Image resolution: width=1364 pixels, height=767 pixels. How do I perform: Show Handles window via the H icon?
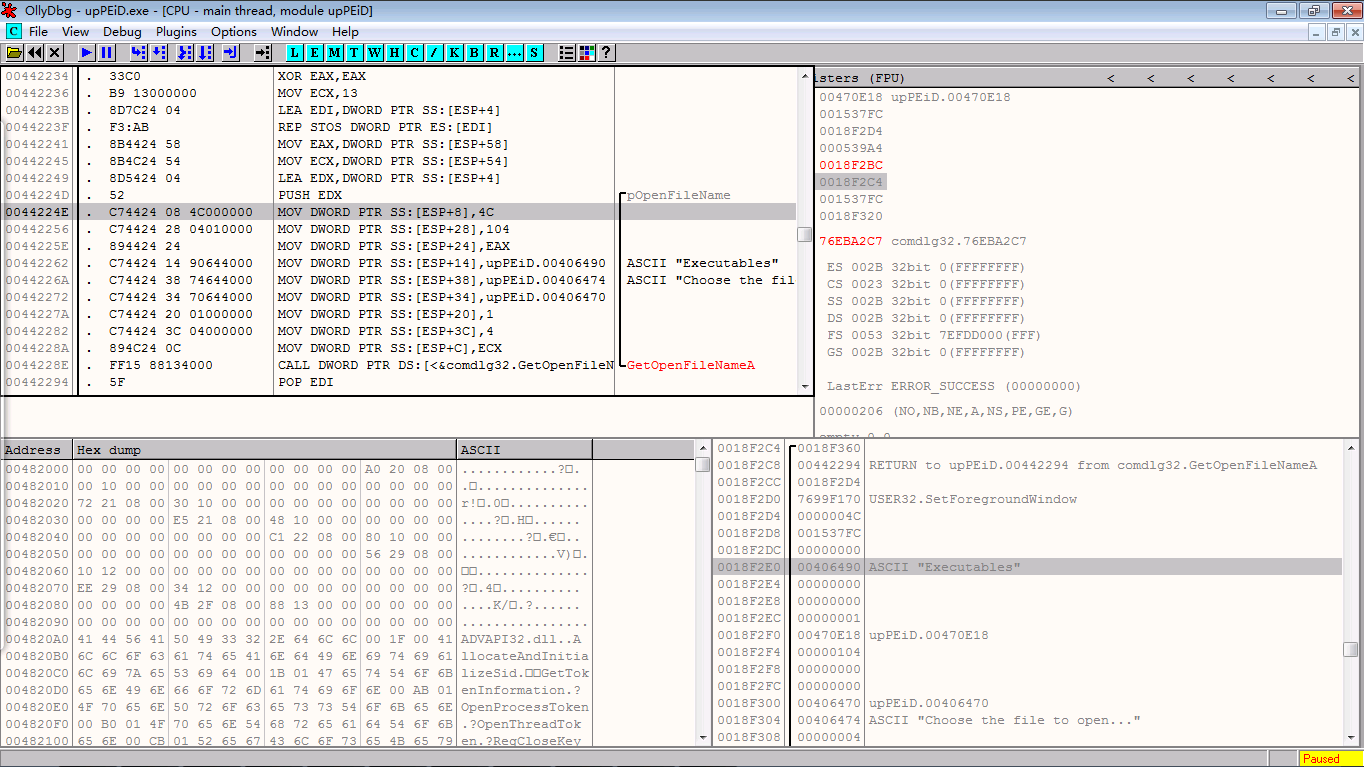[x=395, y=52]
